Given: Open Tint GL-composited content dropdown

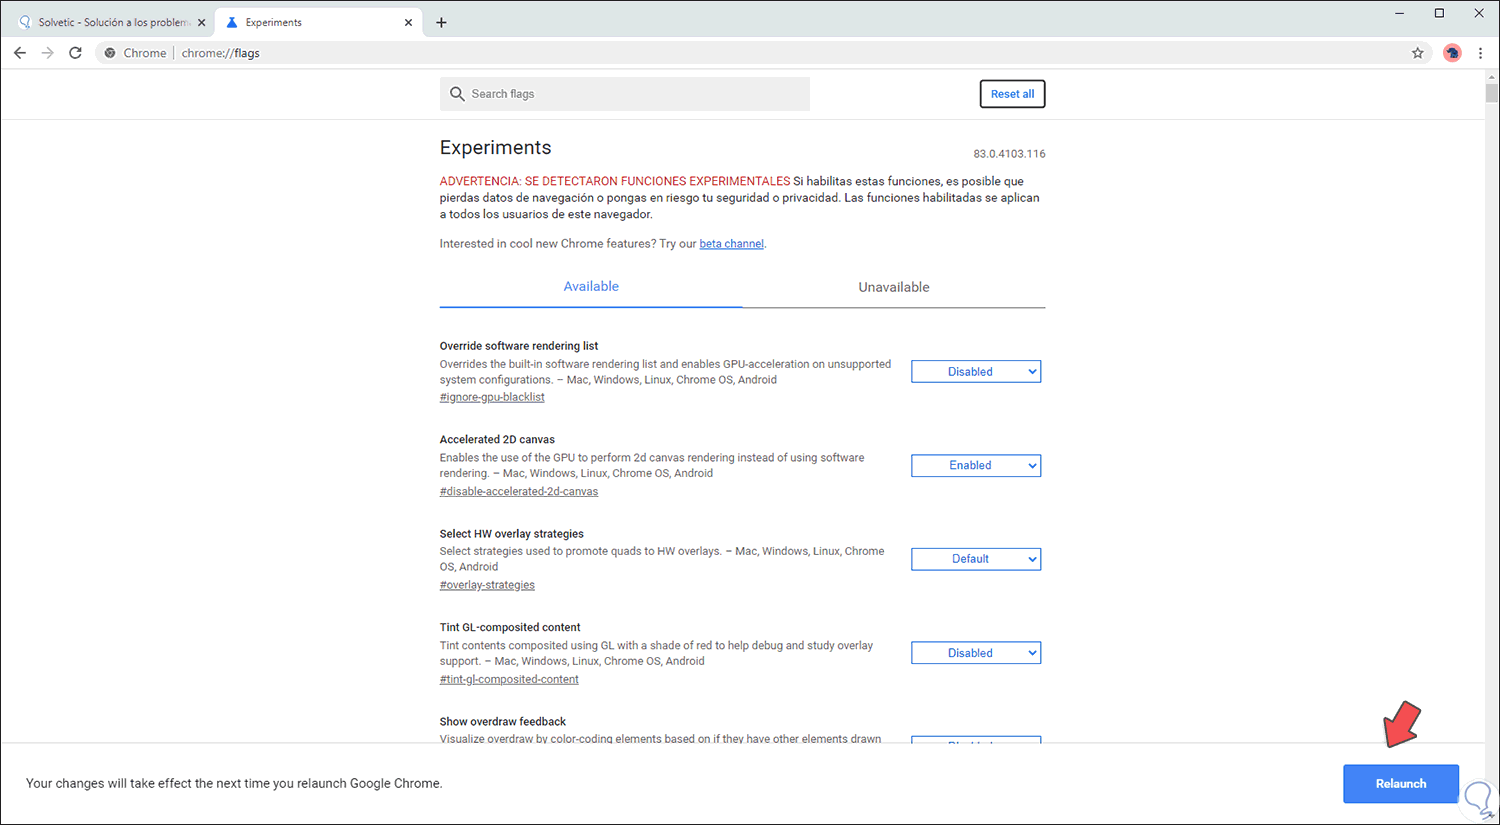Looking at the screenshot, I should point(975,653).
